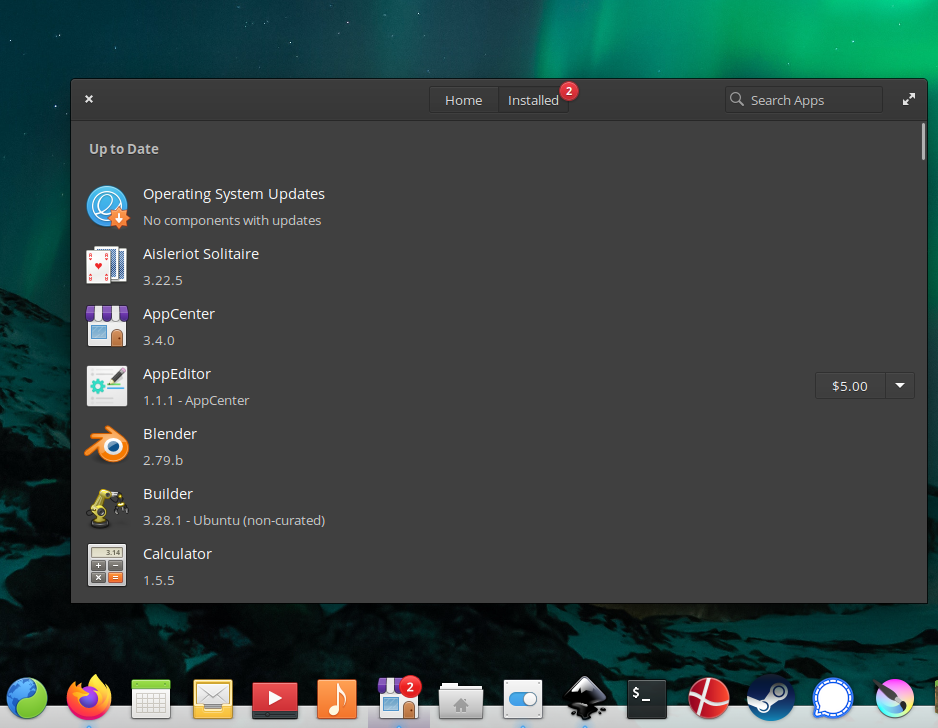This screenshot has height=728, width=938.
Task: Click the "2.79.b" Blender version text
Action: point(163,461)
